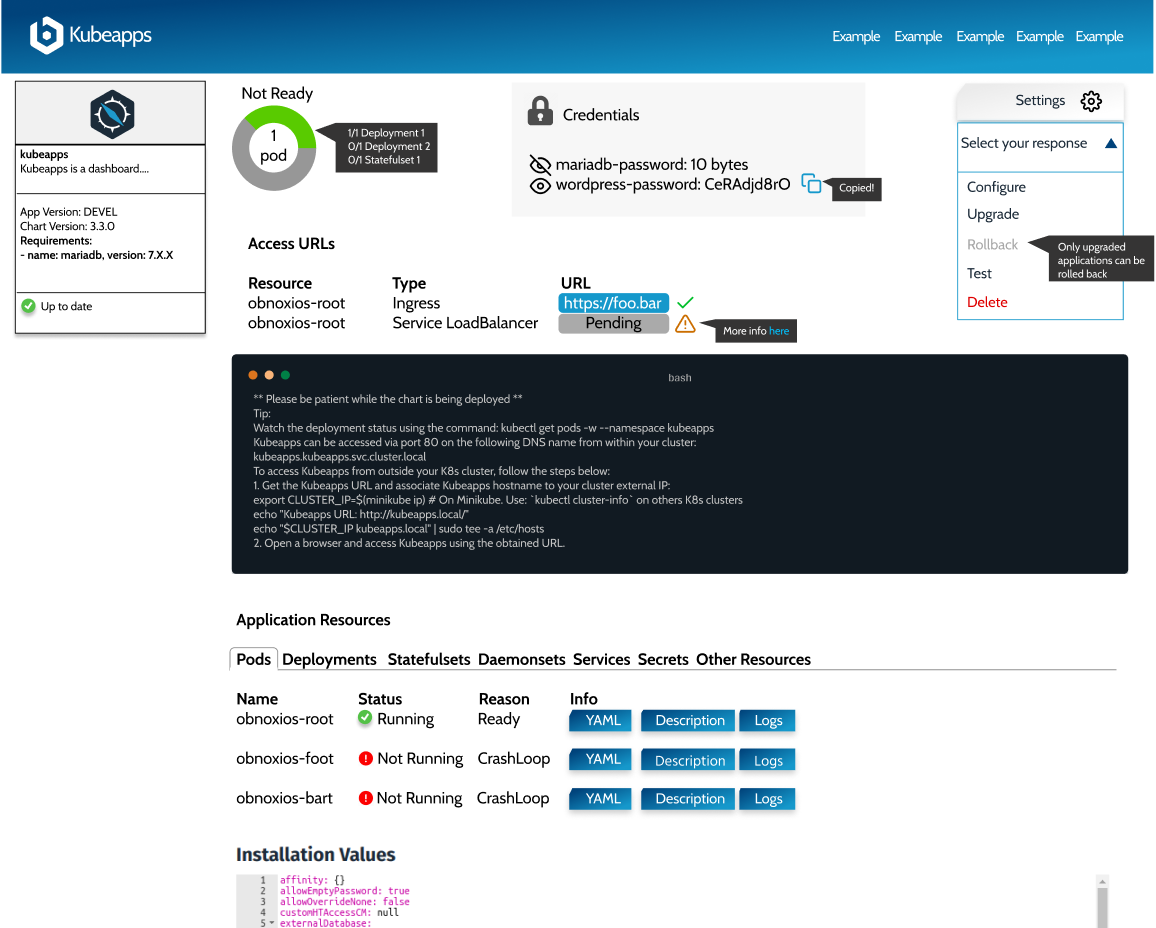Open the Settings gear icon
This screenshot has height=928, width=1156.
pyautogui.click(x=1091, y=101)
